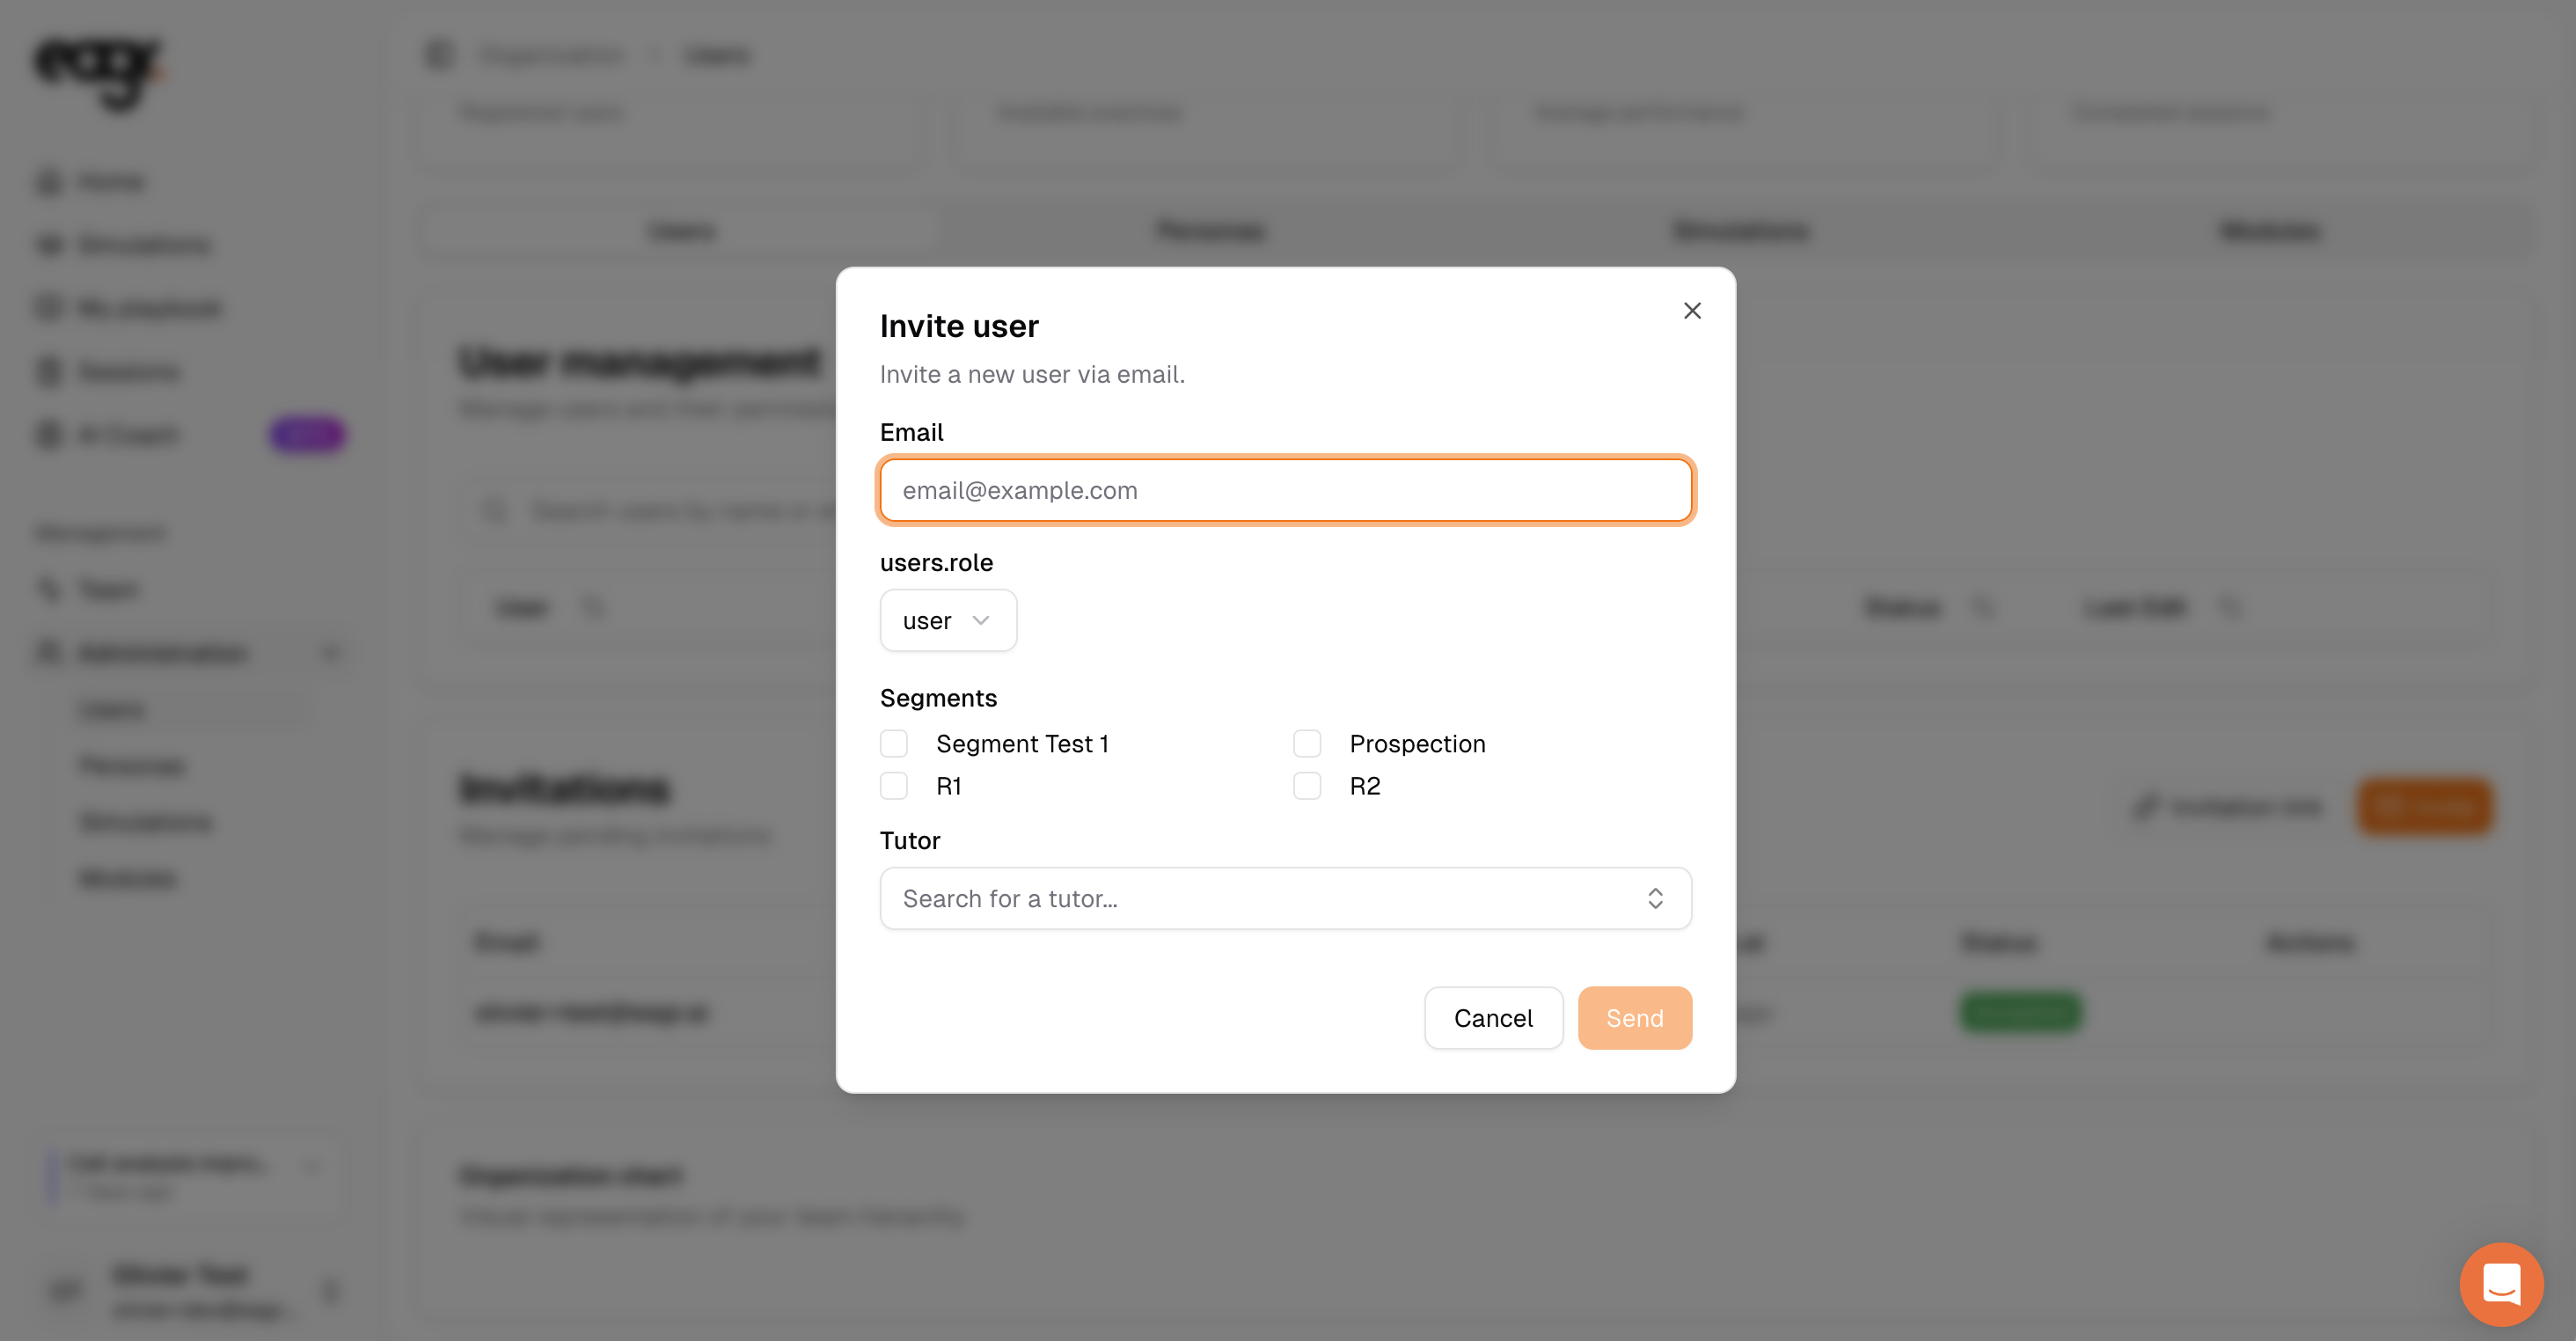Click the app logo in sidebar
The image size is (2576, 1341).
point(98,72)
